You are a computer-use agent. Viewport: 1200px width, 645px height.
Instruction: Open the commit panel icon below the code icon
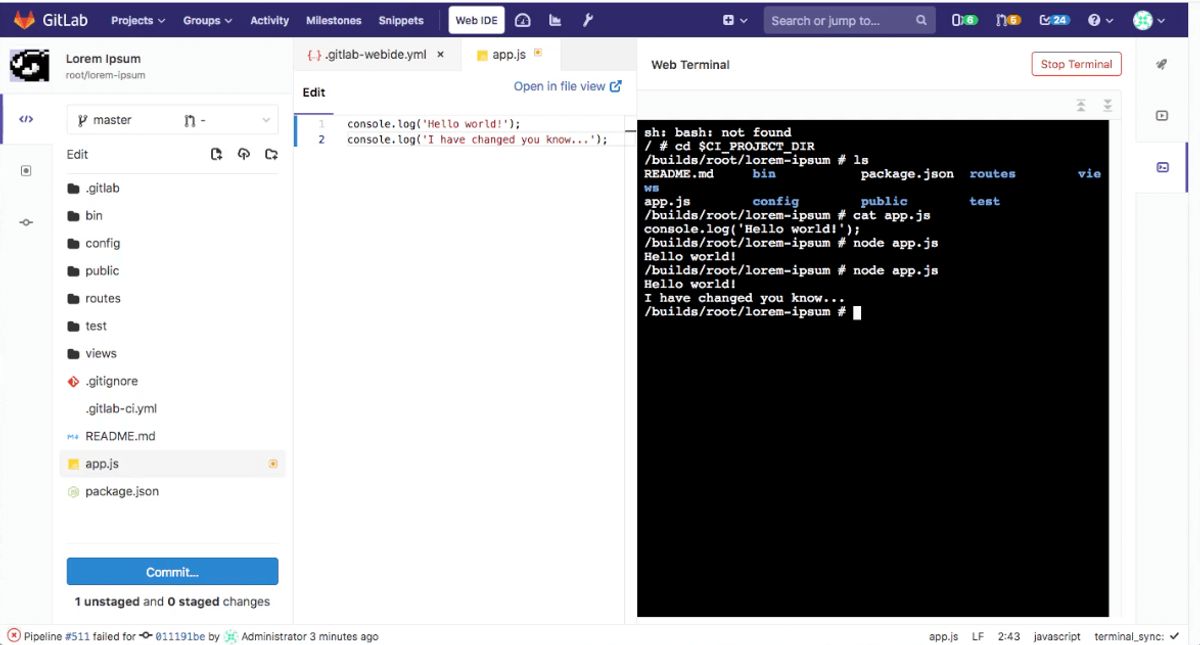coord(26,170)
